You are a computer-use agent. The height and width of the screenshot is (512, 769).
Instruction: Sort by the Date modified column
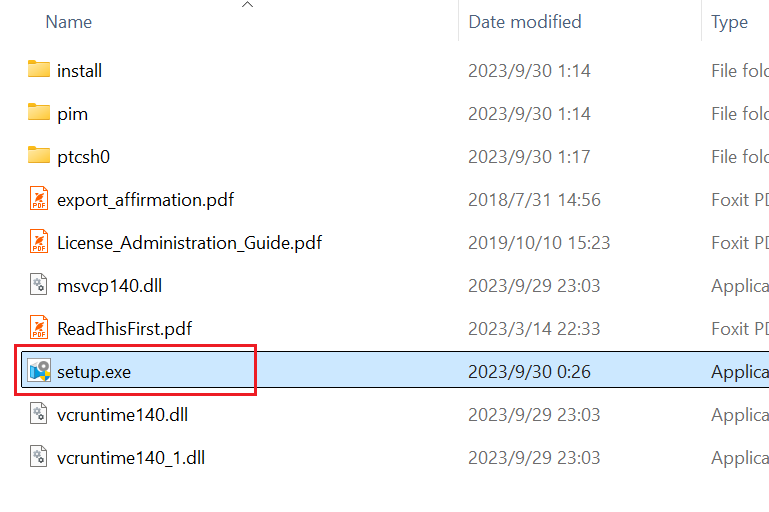coord(524,21)
